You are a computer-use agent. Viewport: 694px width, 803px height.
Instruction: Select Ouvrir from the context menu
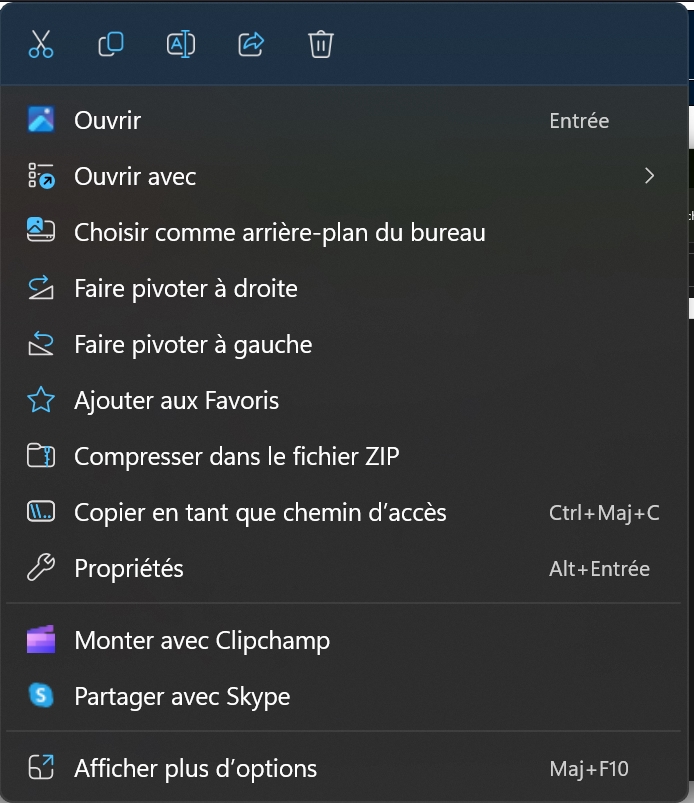pyautogui.click(x=108, y=121)
